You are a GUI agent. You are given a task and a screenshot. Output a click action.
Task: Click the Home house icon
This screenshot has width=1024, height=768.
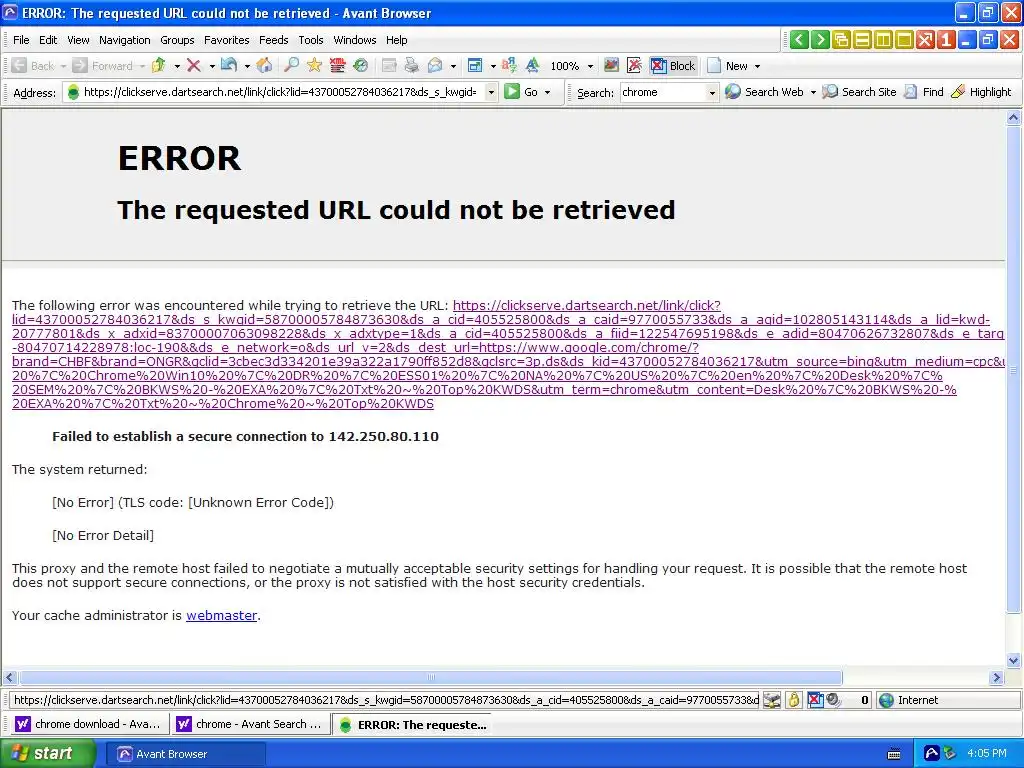(x=264, y=65)
